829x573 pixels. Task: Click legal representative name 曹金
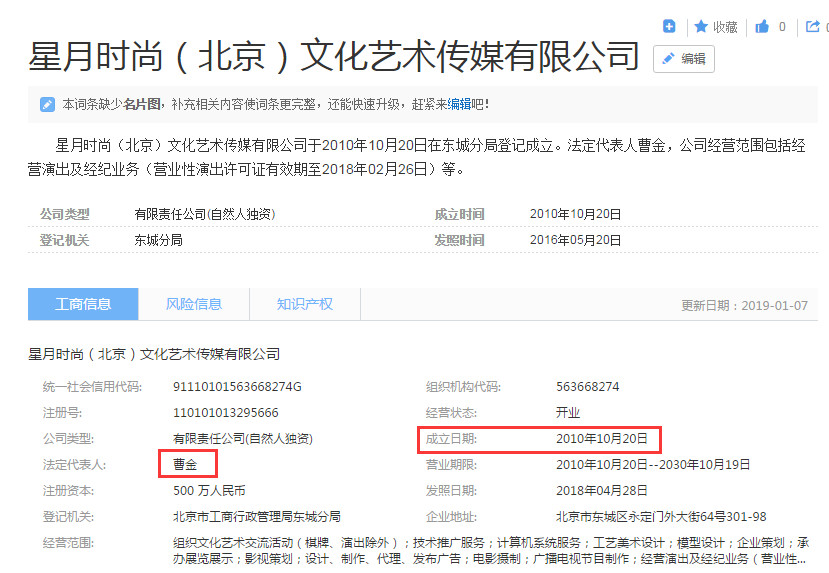(x=185, y=465)
